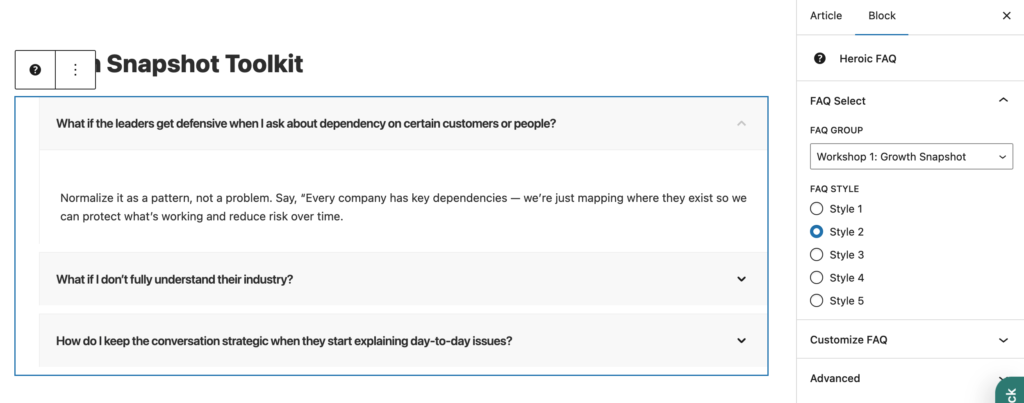1024x403 pixels.
Task: Enable Style 5 radio button
Action: click(817, 301)
